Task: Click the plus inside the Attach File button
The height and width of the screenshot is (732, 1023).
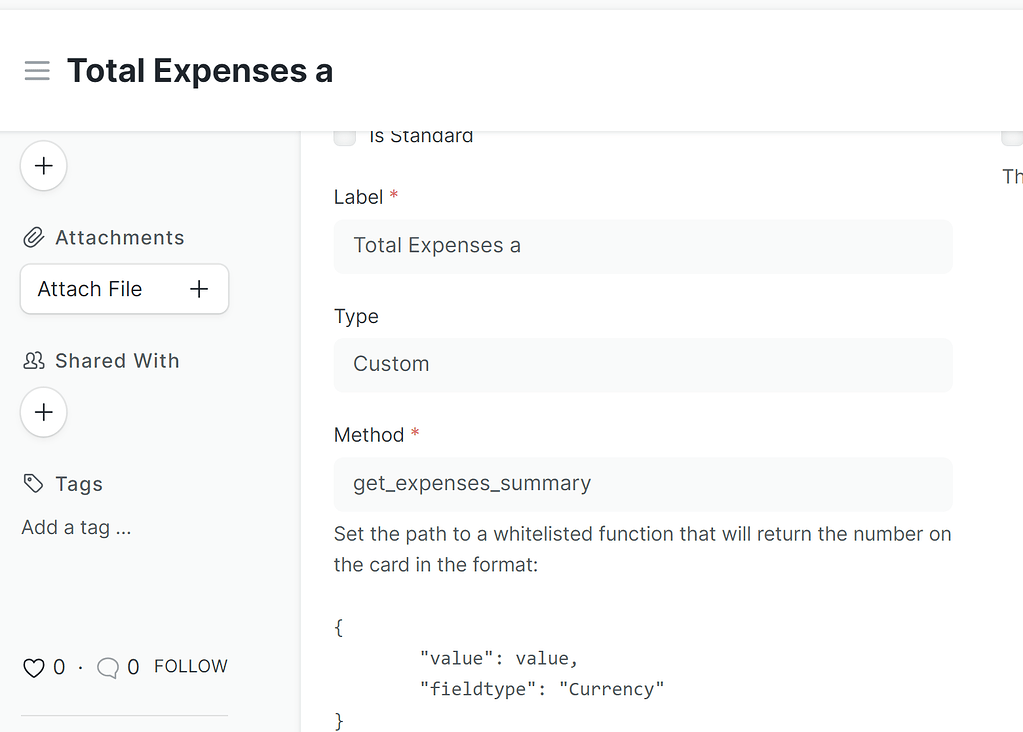Action: click(x=199, y=289)
